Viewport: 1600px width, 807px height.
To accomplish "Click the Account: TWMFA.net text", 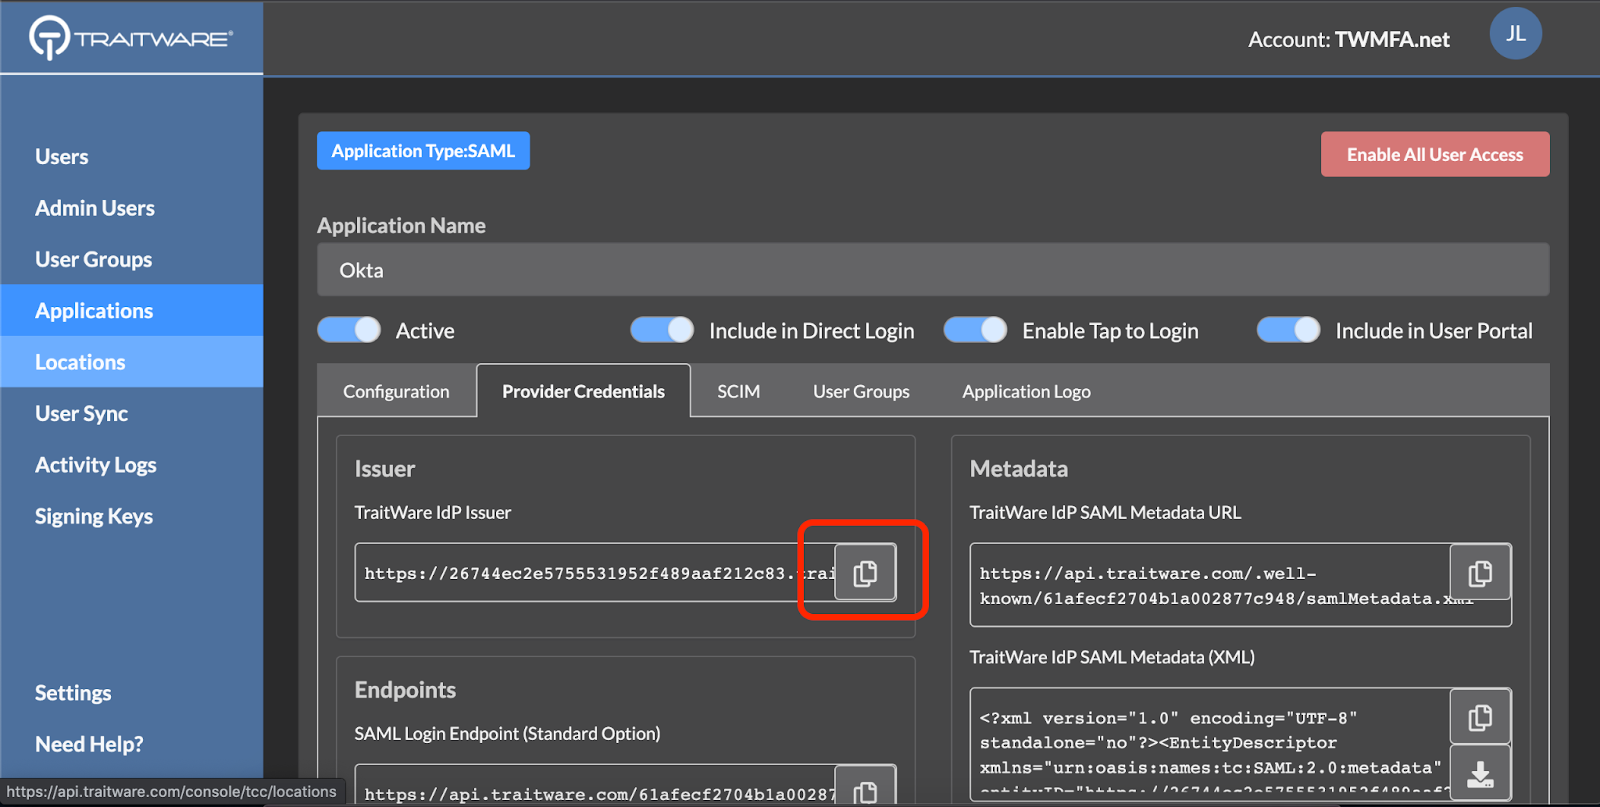I will 1348,39.
